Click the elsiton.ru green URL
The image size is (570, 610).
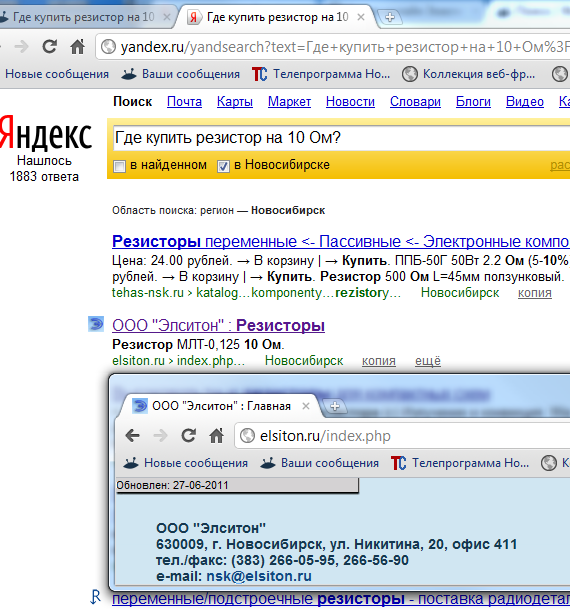[178, 361]
